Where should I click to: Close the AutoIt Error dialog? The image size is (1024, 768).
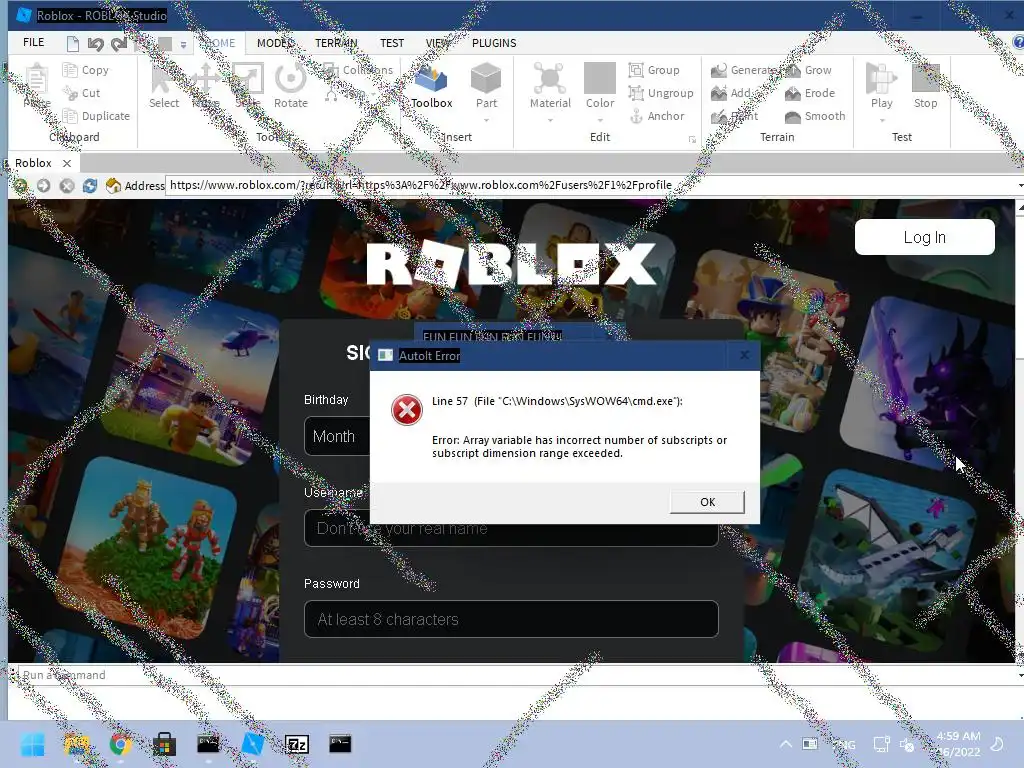point(744,355)
